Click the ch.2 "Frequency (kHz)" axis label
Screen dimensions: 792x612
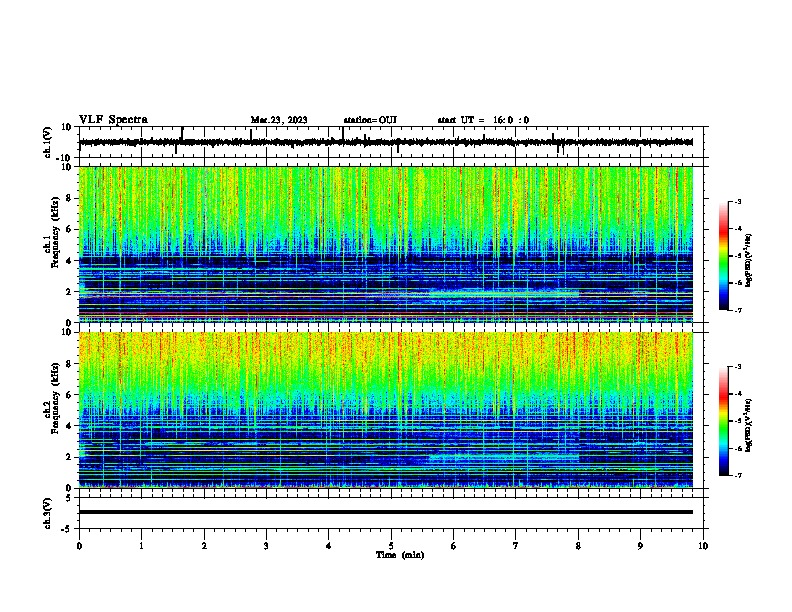pyautogui.click(x=55, y=398)
